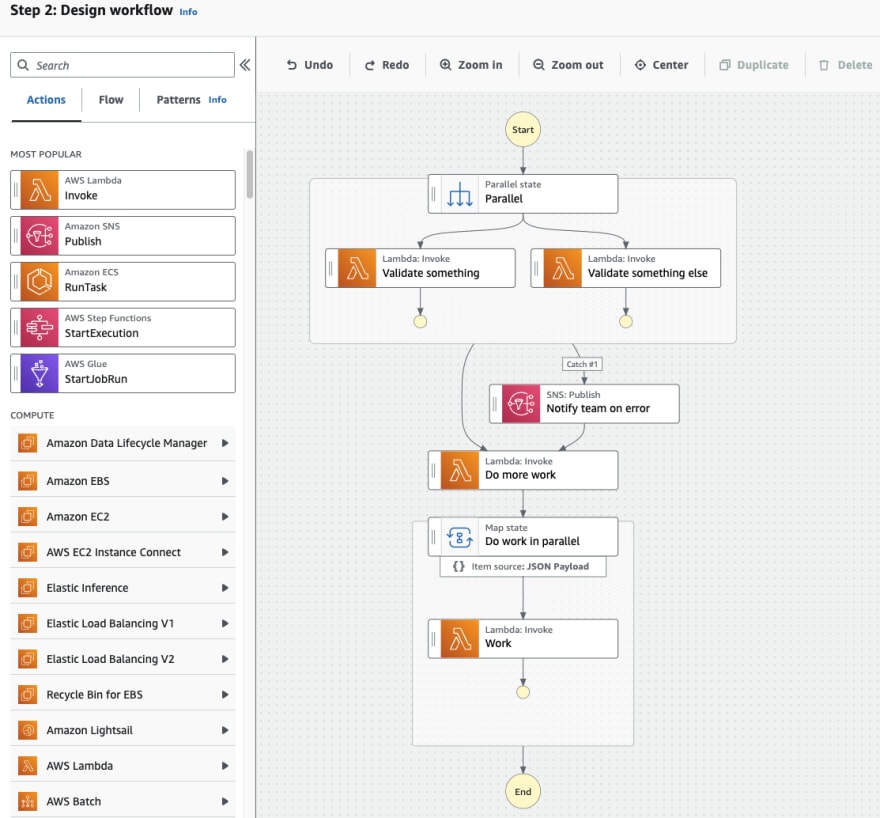The width and height of the screenshot is (880, 818).
Task: Select the Validate something else Lambda icon
Action: tap(563, 268)
